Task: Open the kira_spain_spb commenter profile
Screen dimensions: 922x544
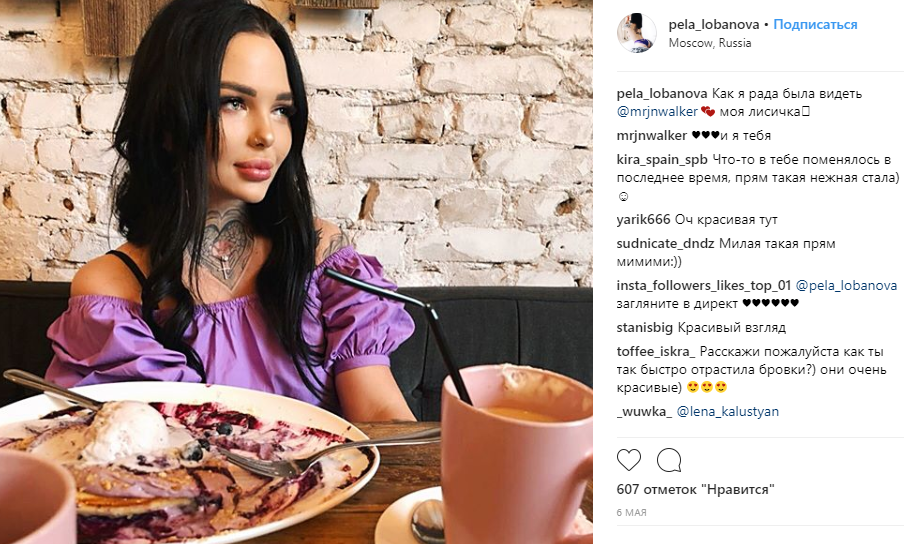Action: click(x=662, y=160)
